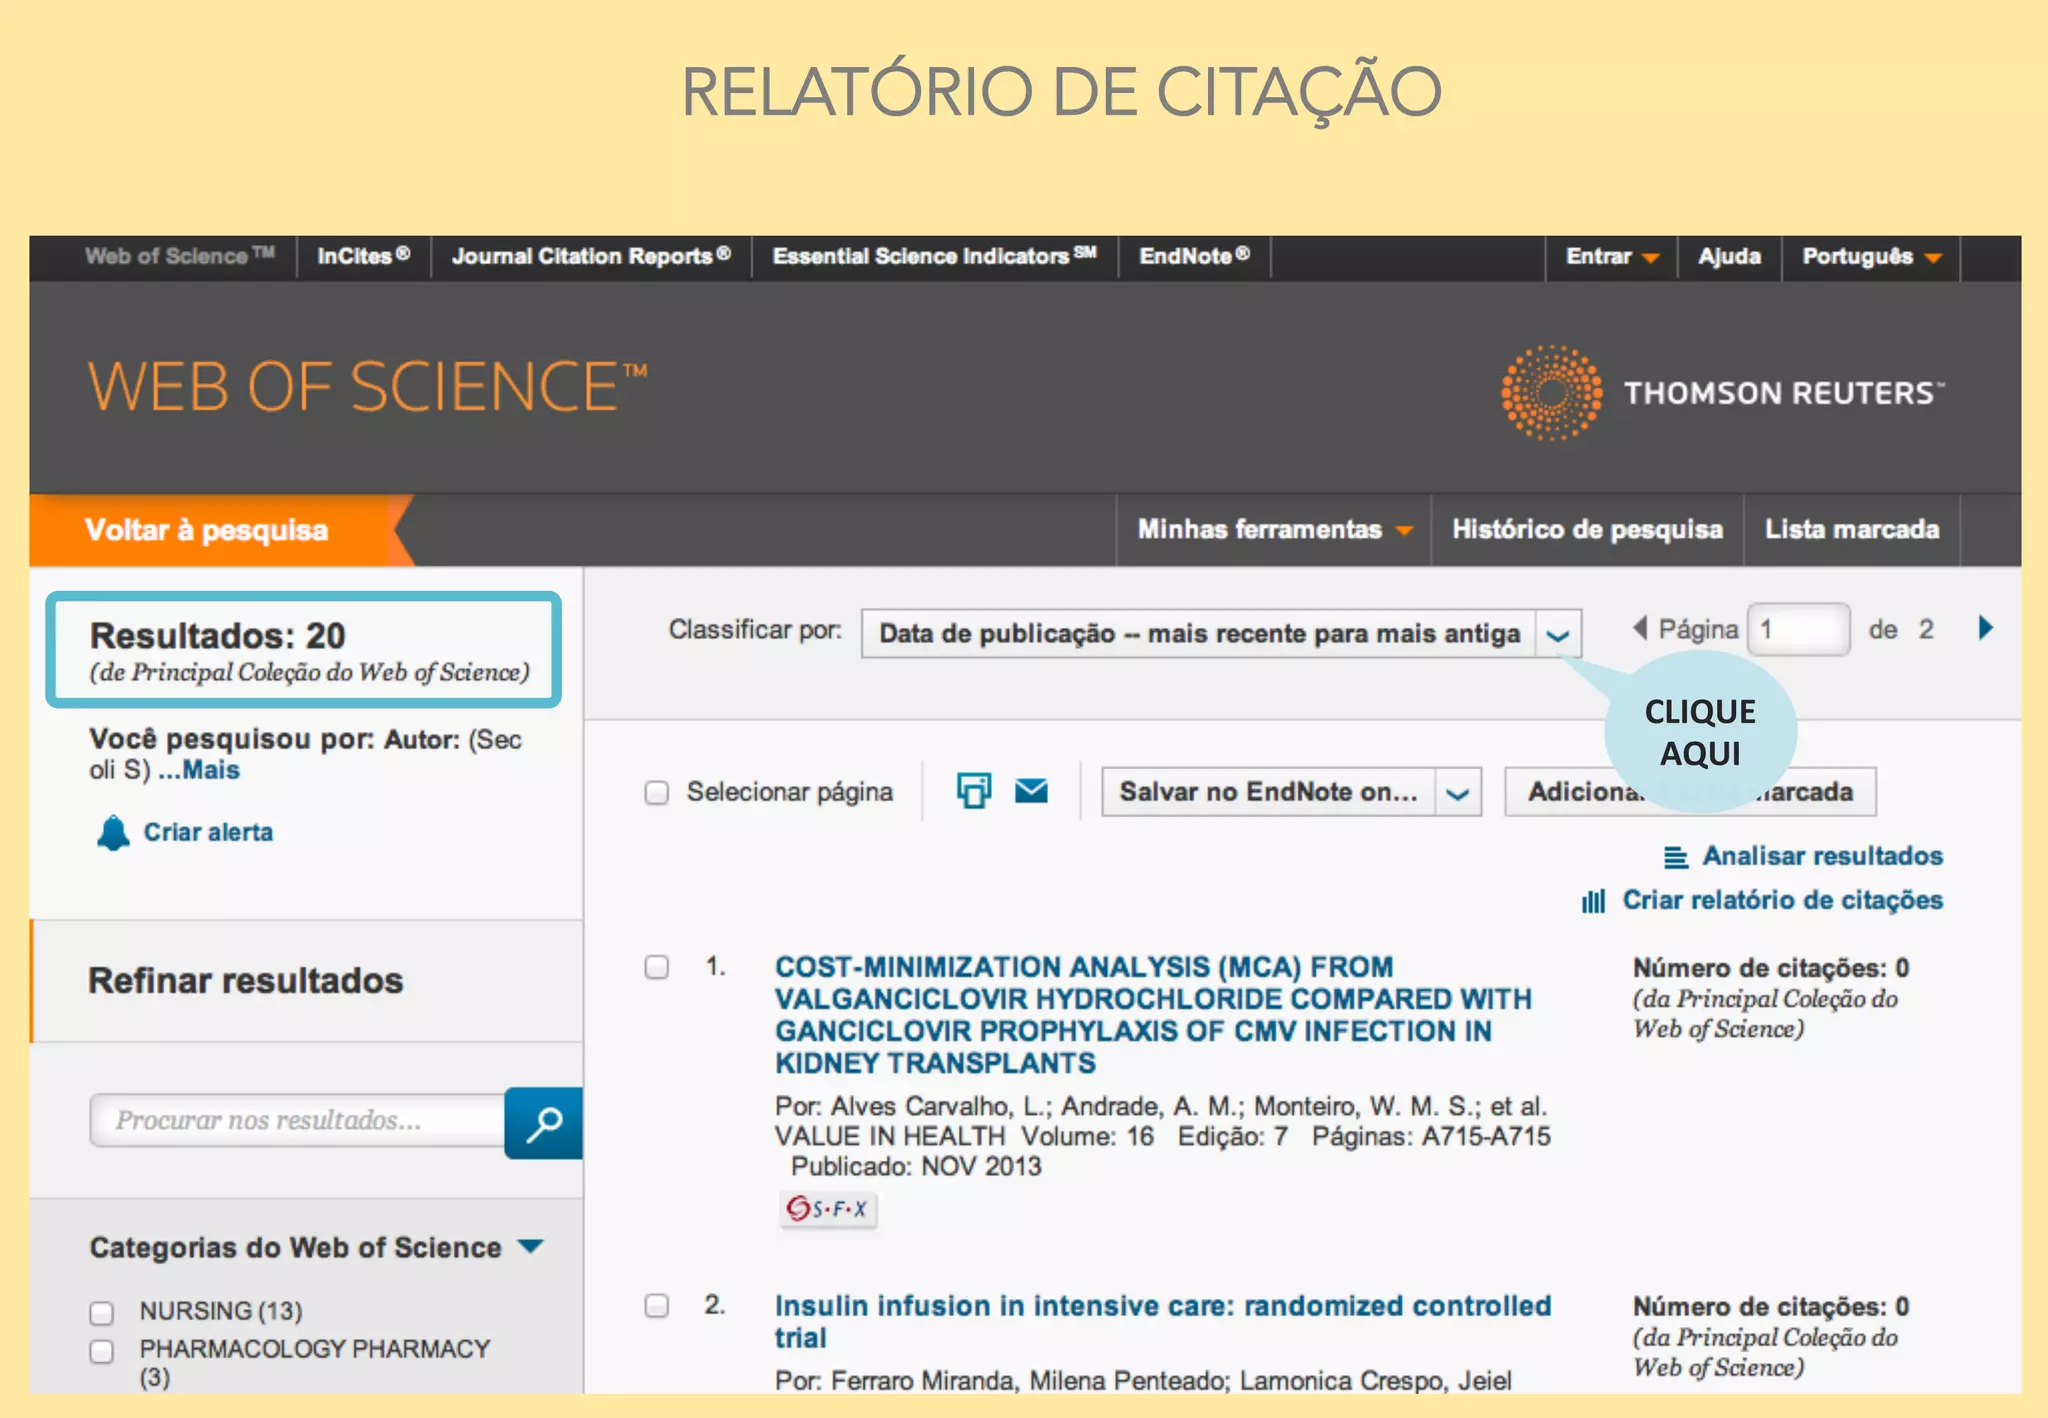The image size is (2048, 1418).
Task: Open the Salvar no EndNote online dropdown
Action: pos(1291,792)
